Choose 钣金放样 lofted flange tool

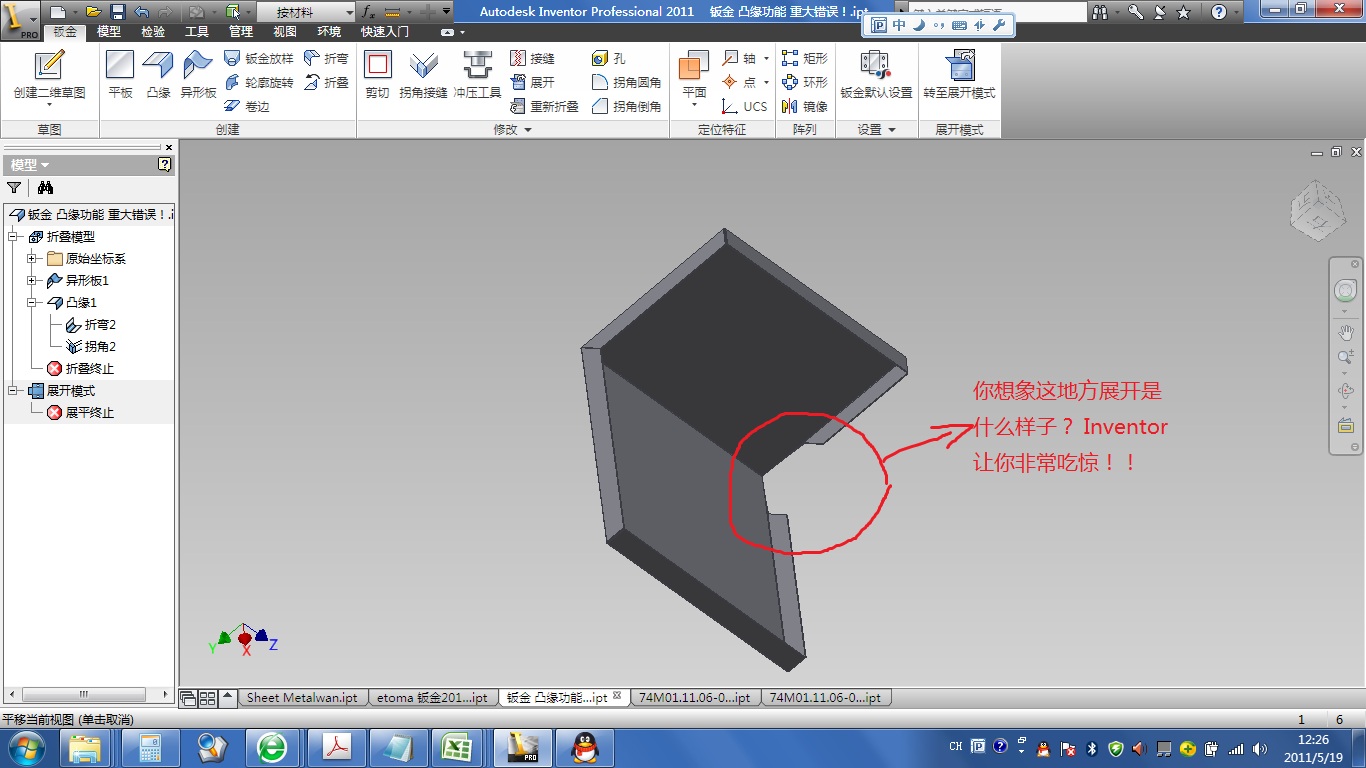(x=259, y=59)
